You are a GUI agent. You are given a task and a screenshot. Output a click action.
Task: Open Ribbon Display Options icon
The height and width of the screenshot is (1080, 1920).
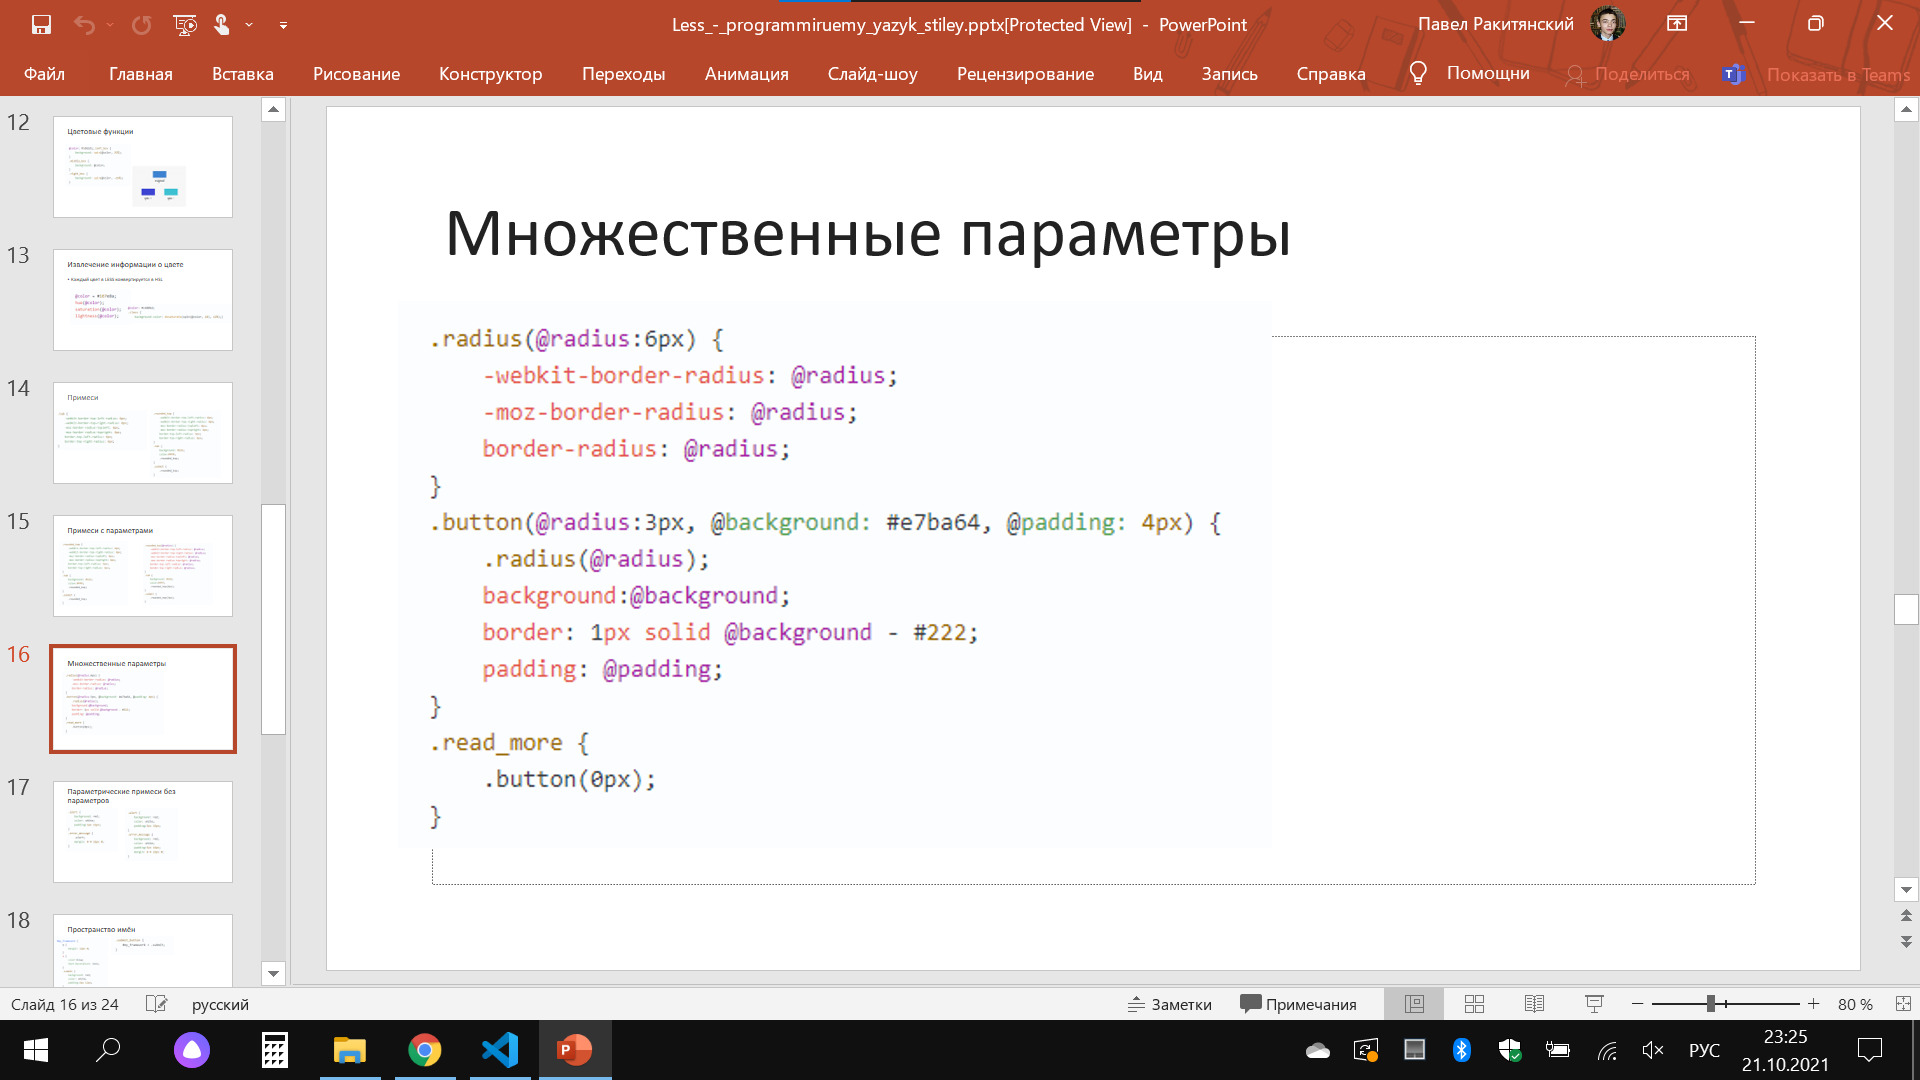click(x=1677, y=24)
